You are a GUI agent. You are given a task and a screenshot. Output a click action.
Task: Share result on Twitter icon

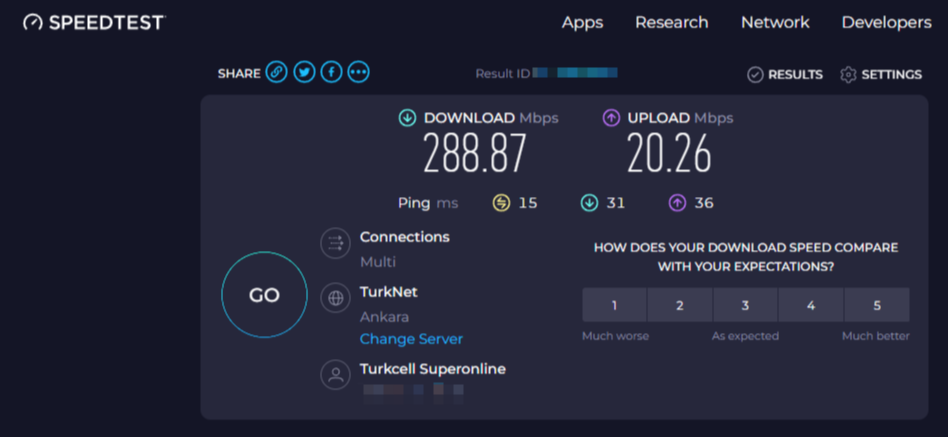pyautogui.click(x=304, y=73)
